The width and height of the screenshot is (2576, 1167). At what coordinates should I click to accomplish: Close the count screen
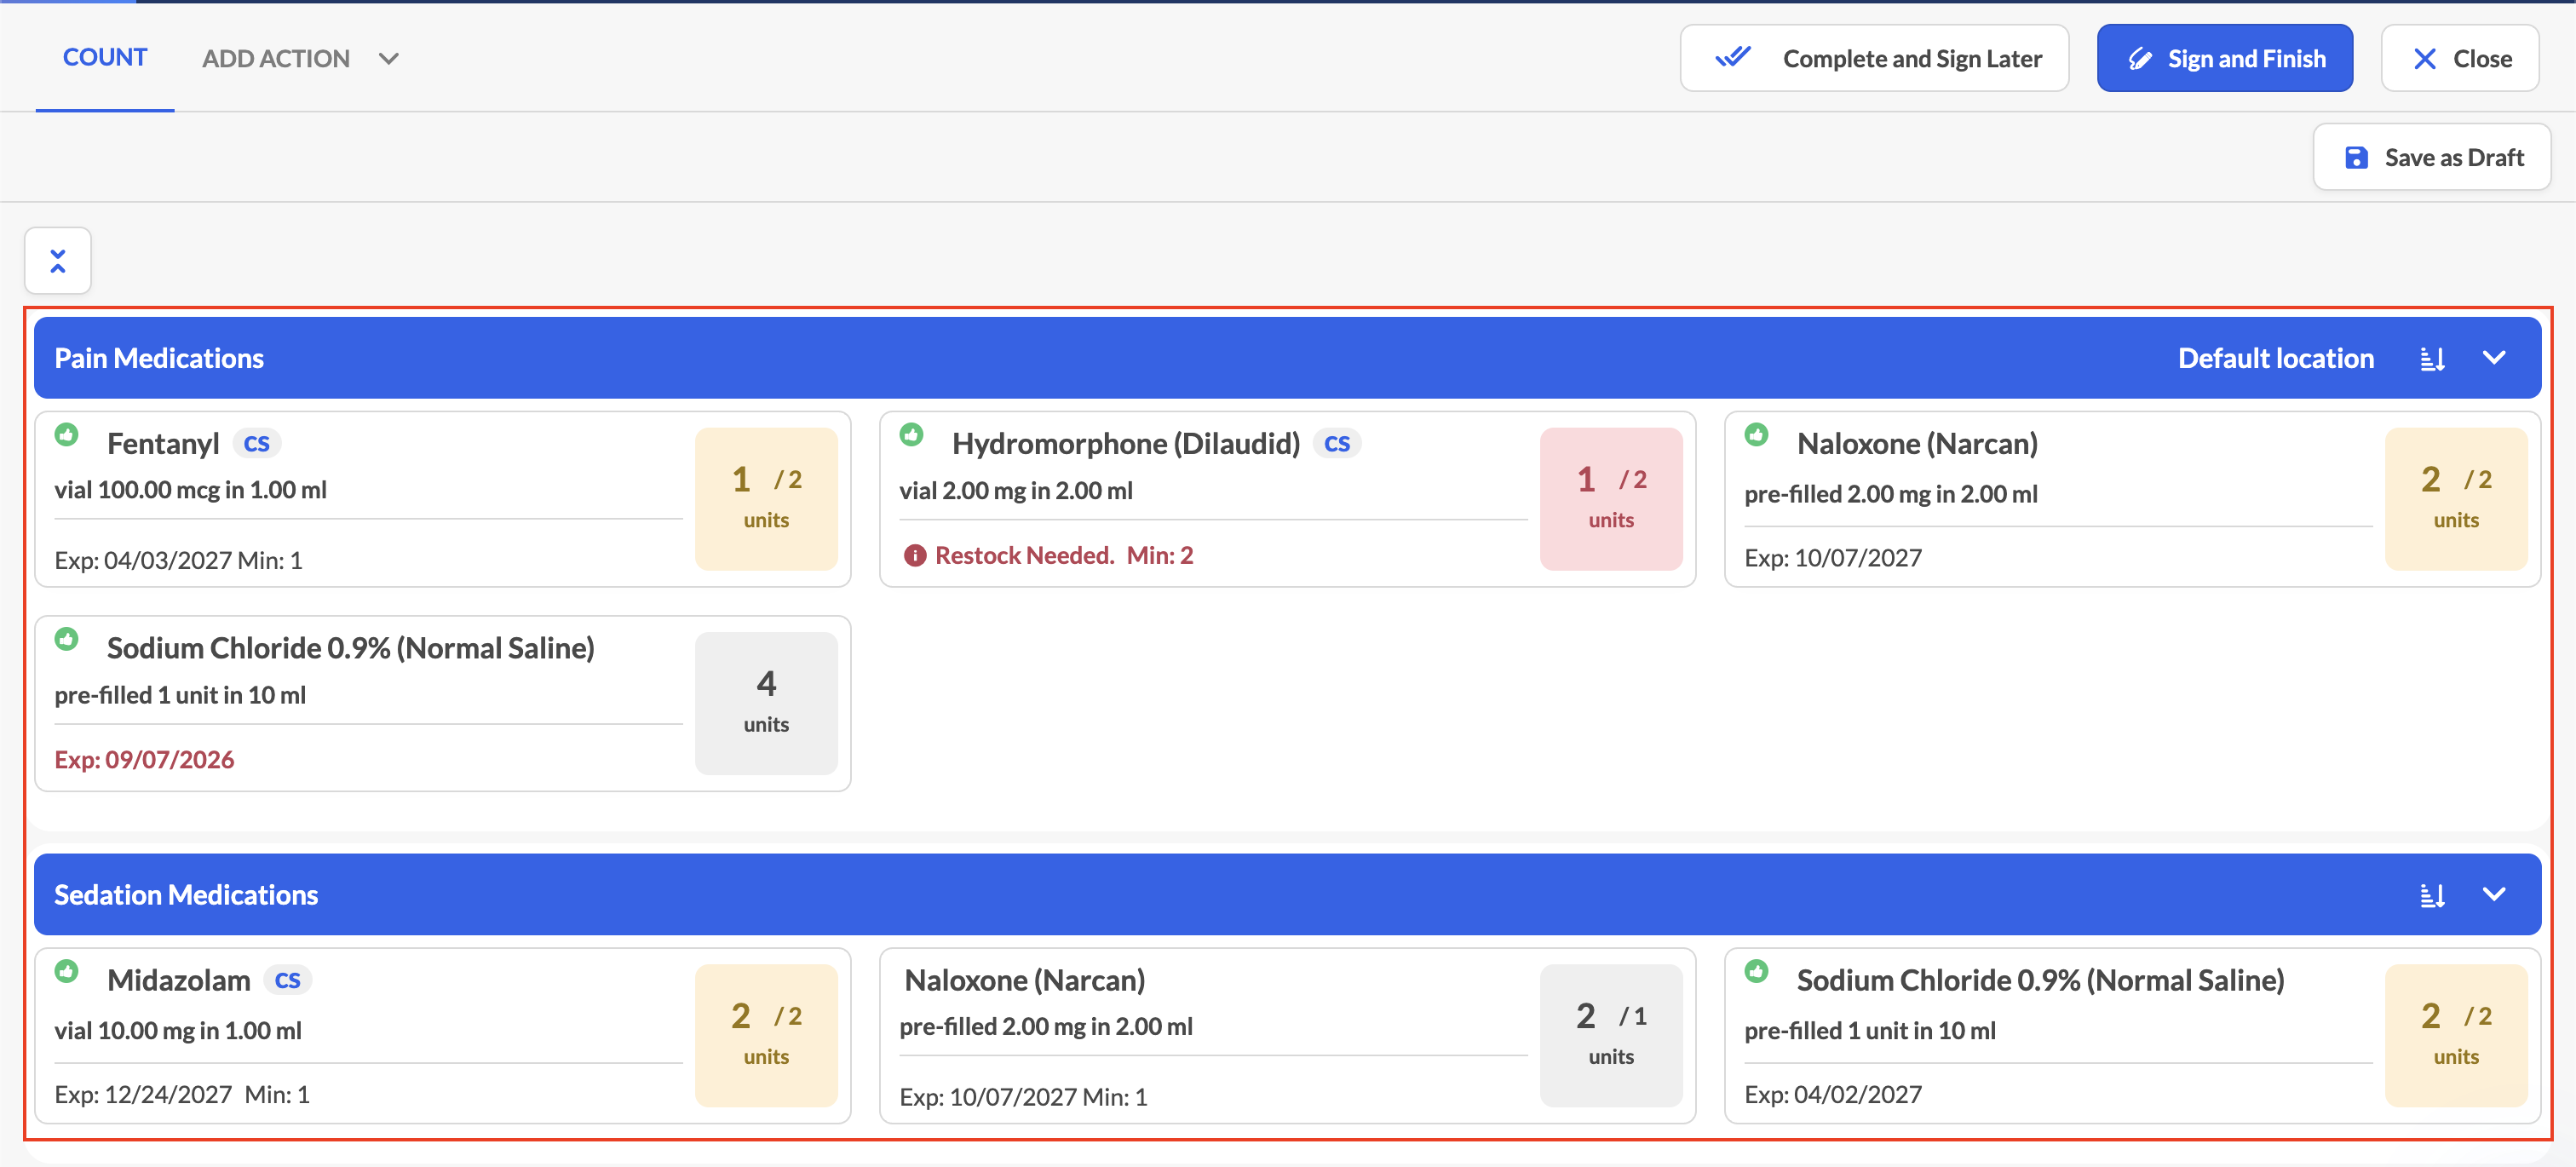[x=2459, y=59]
